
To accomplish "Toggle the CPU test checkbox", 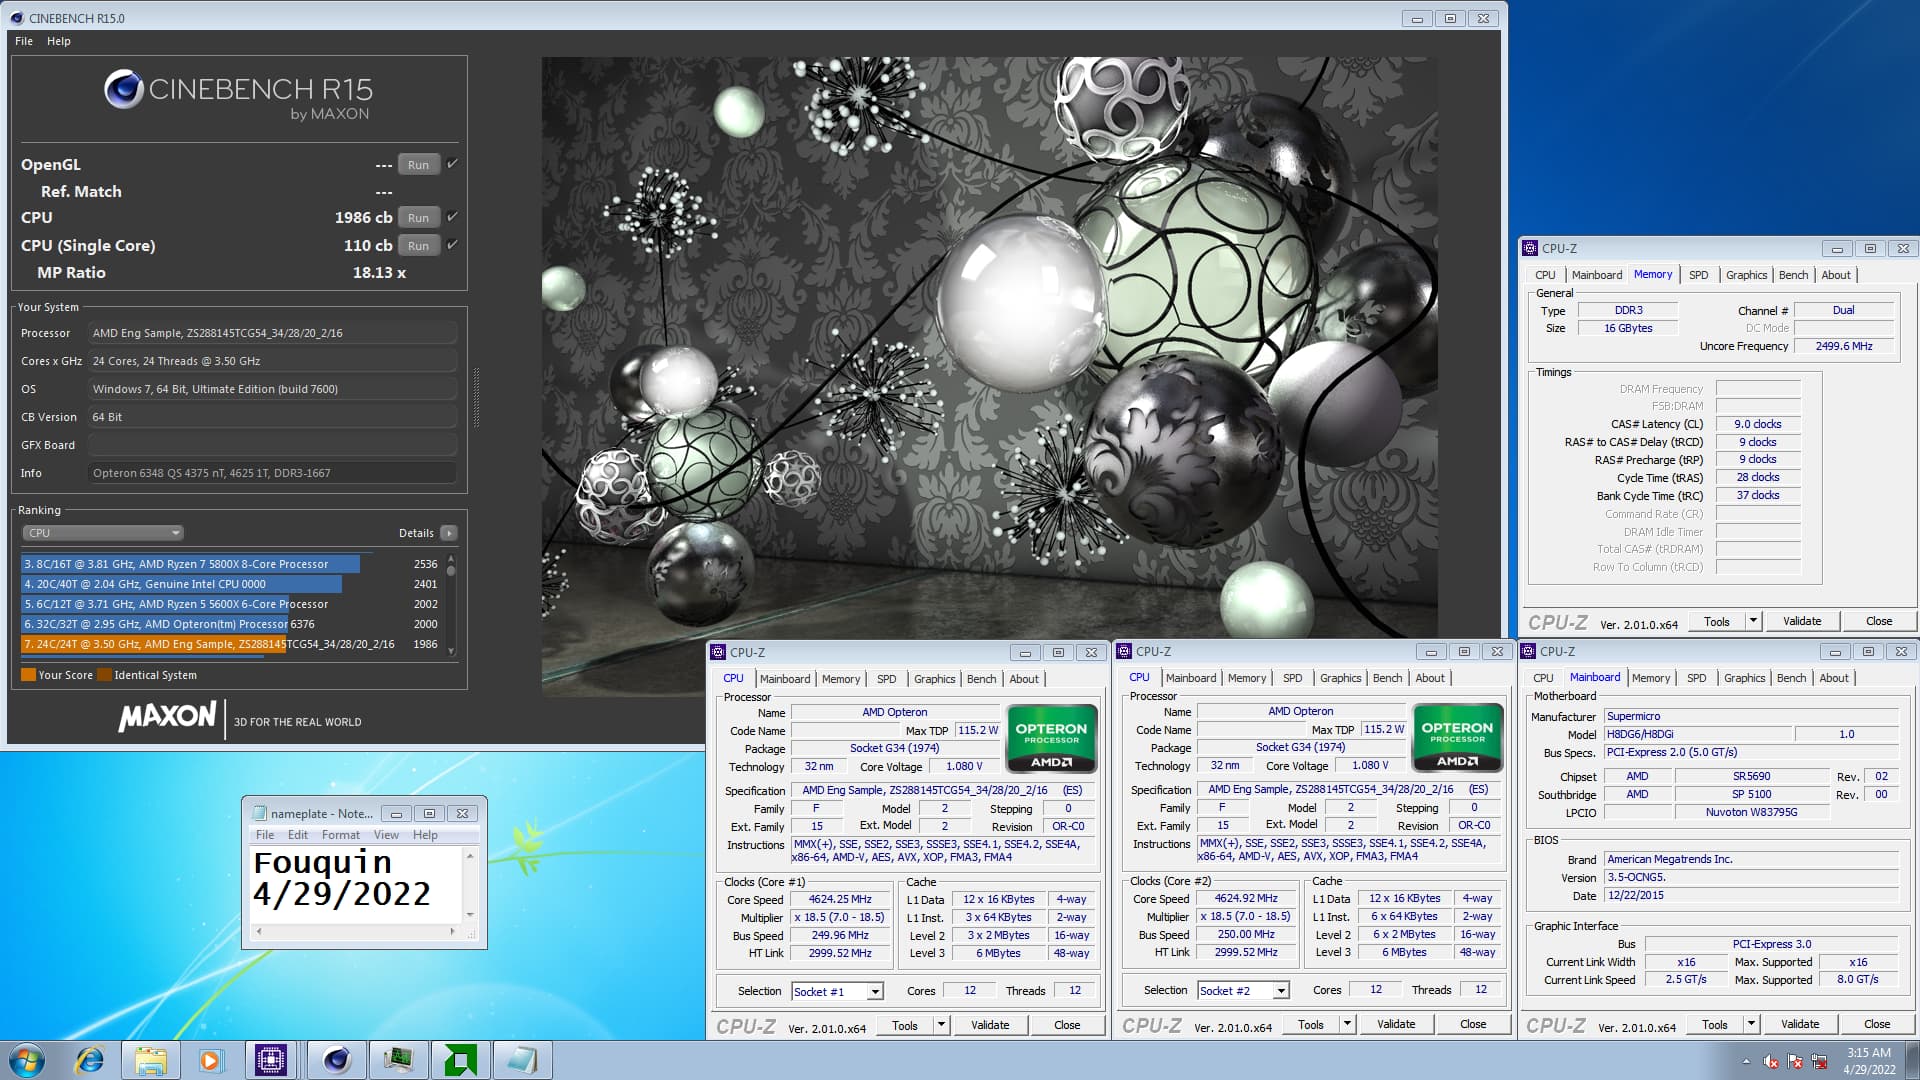I will click(452, 217).
